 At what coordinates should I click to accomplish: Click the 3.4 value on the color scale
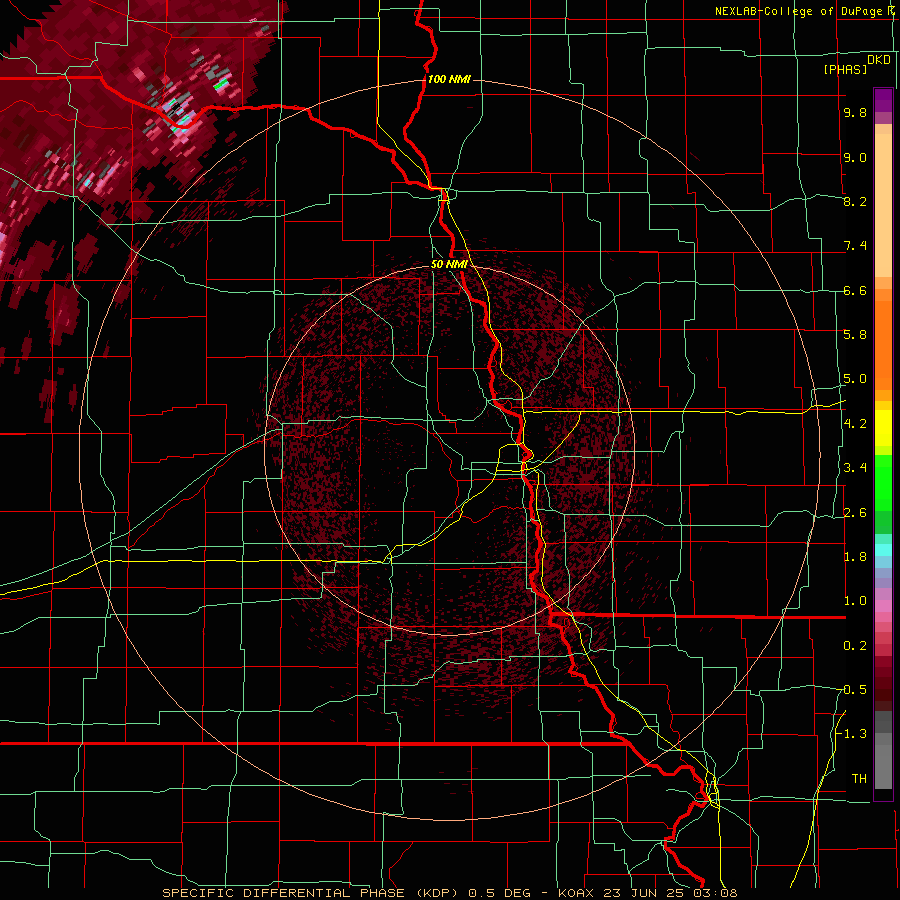click(x=855, y=467)
